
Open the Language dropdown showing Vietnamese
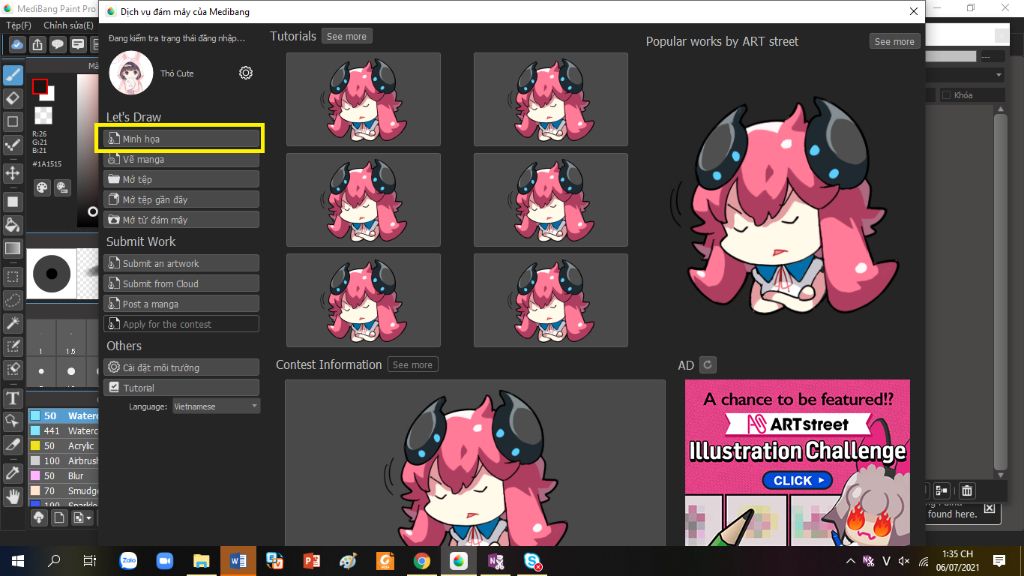coord(216,406)
